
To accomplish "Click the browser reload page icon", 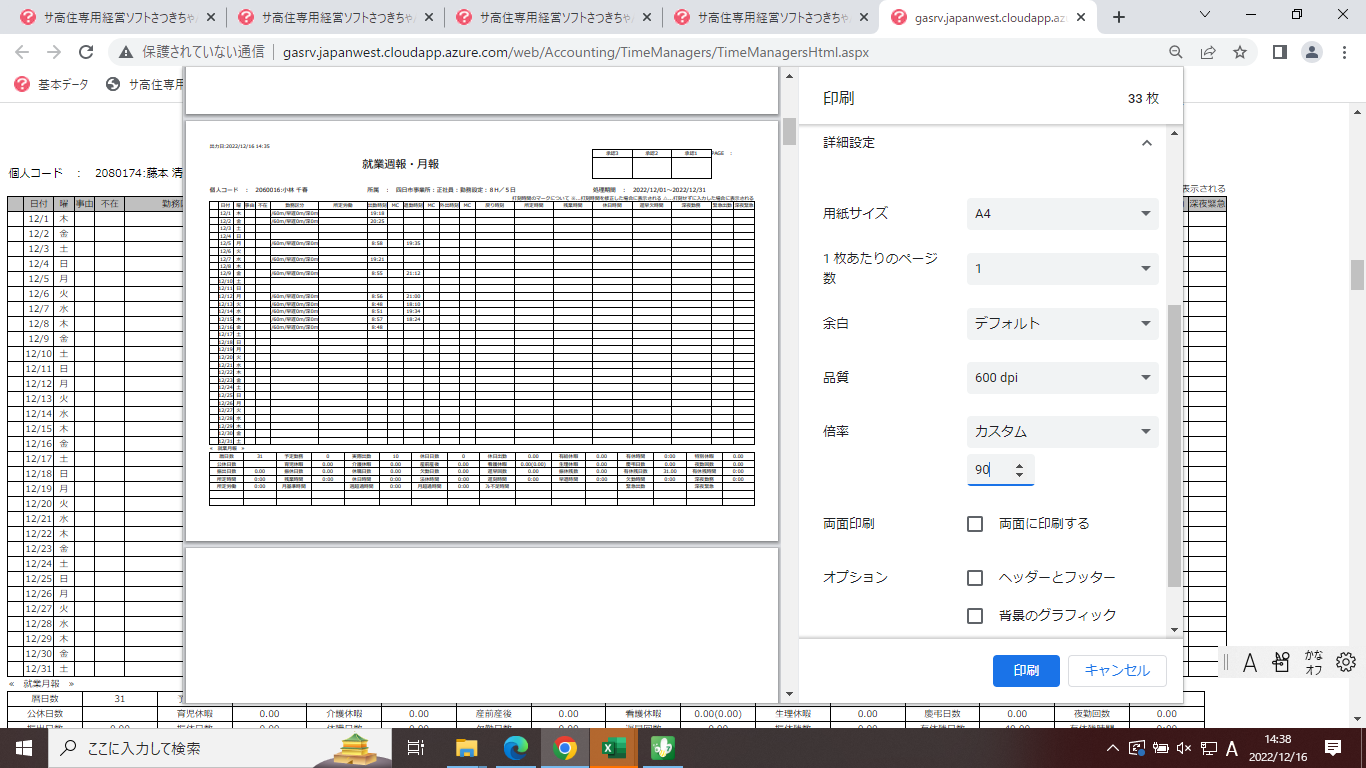I will 86,52.
